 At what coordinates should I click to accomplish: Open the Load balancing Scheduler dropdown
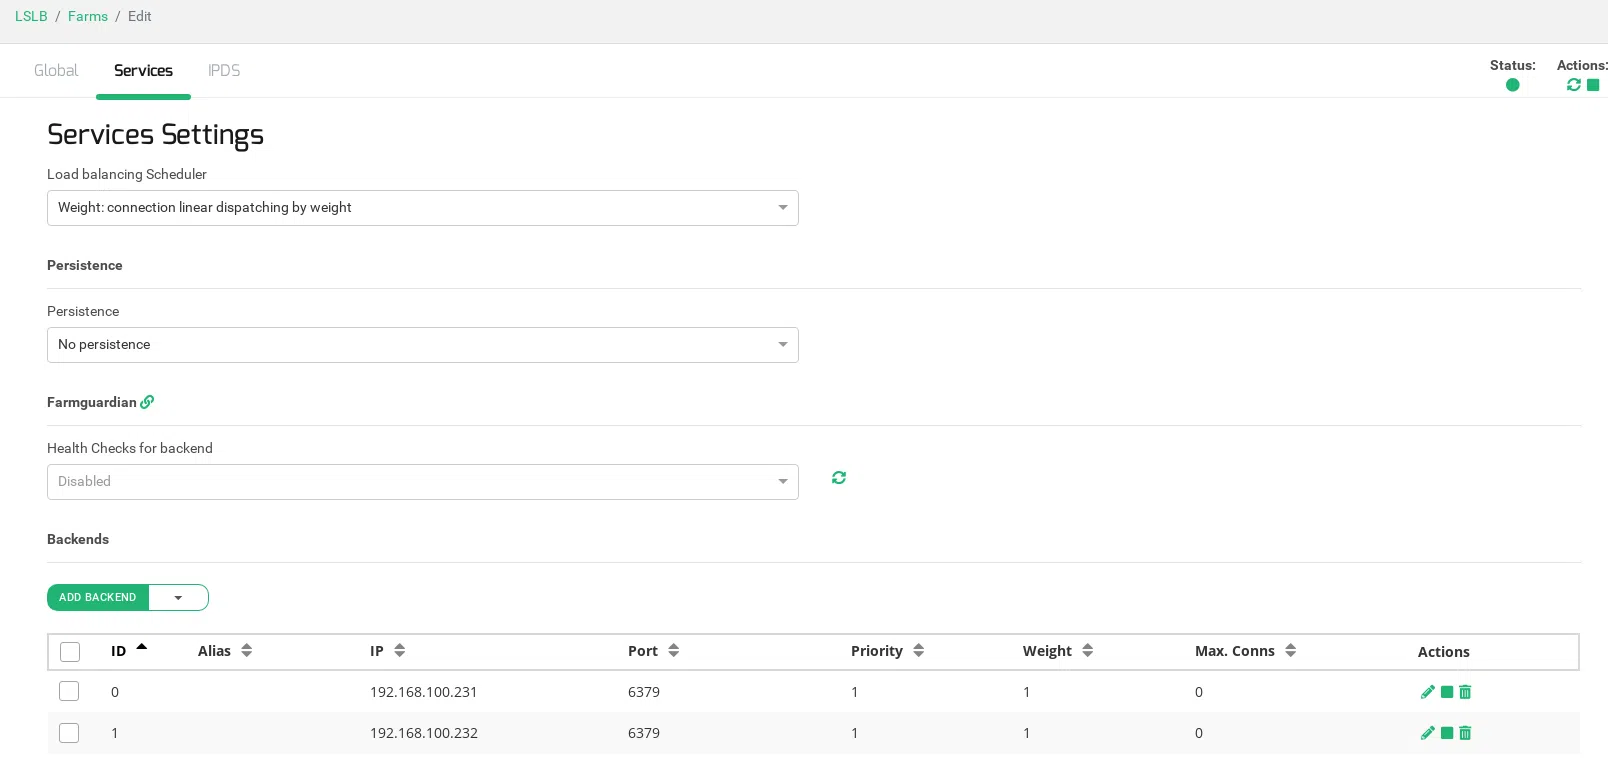[x=422, y=208]
